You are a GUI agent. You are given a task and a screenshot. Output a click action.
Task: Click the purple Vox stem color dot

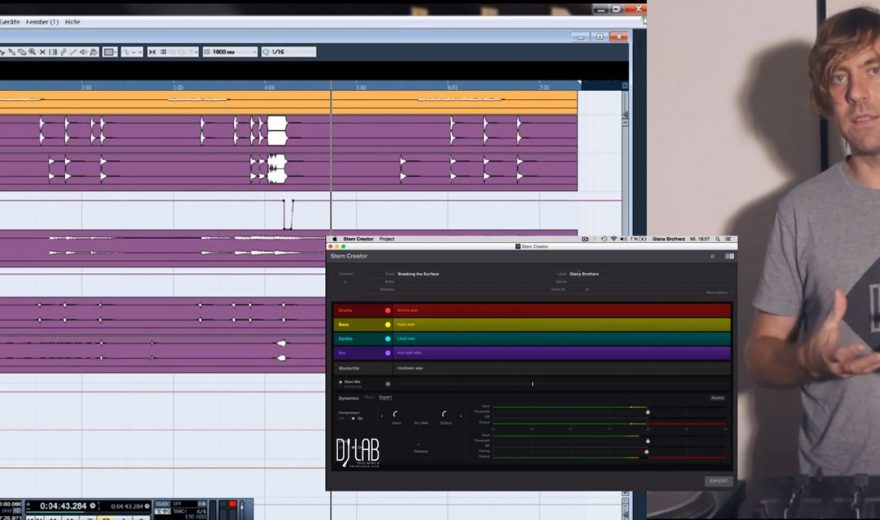pos(388,353)
